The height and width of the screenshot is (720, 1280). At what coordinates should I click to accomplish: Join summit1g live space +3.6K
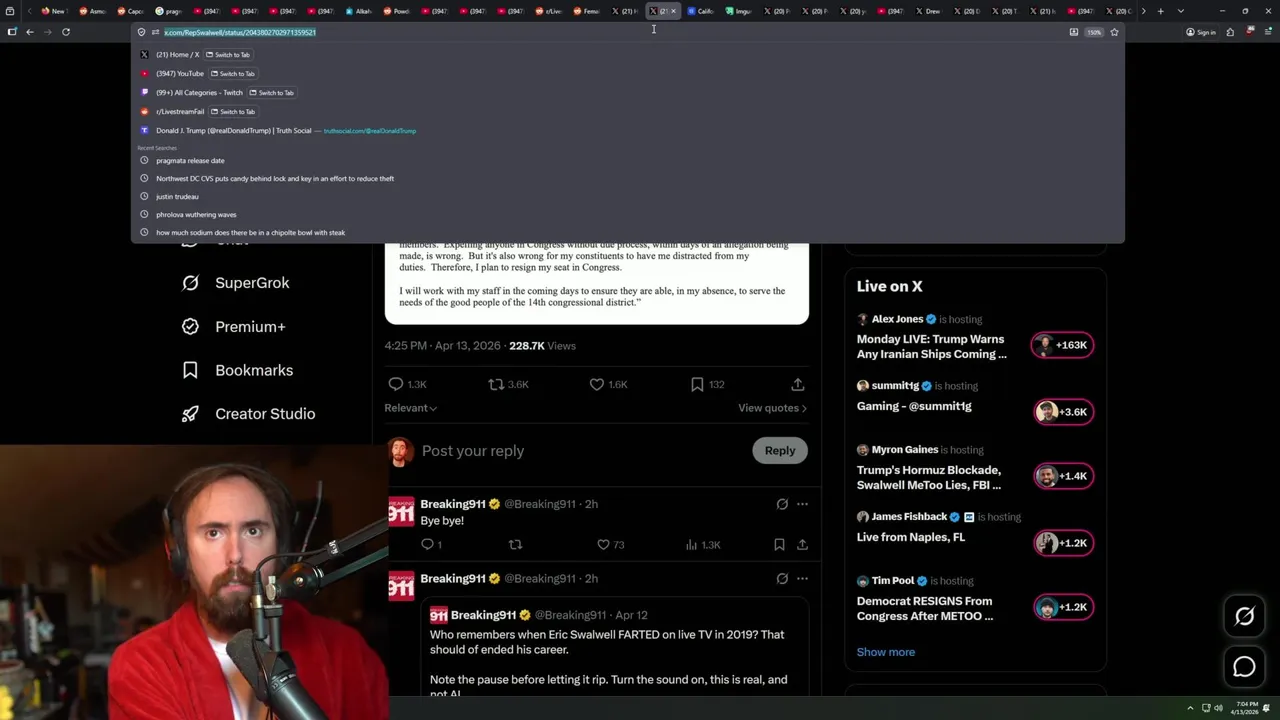point(1062,412)
